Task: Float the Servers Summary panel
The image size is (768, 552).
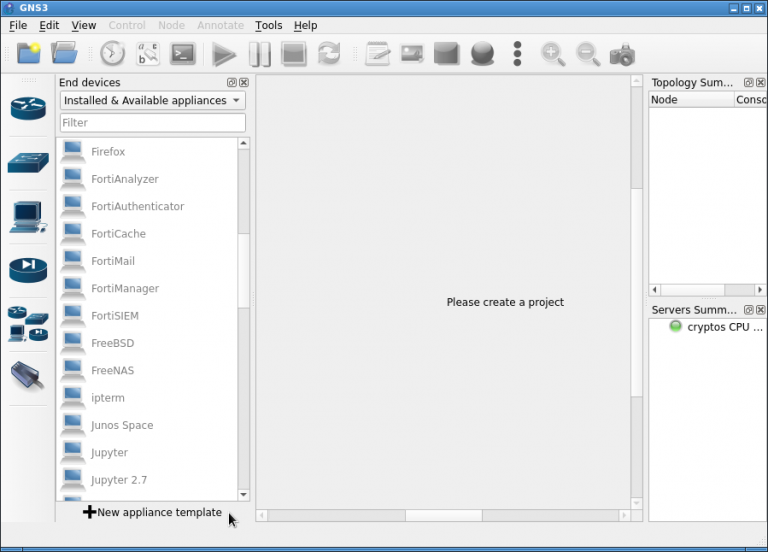Action: (x=748, y=310)
